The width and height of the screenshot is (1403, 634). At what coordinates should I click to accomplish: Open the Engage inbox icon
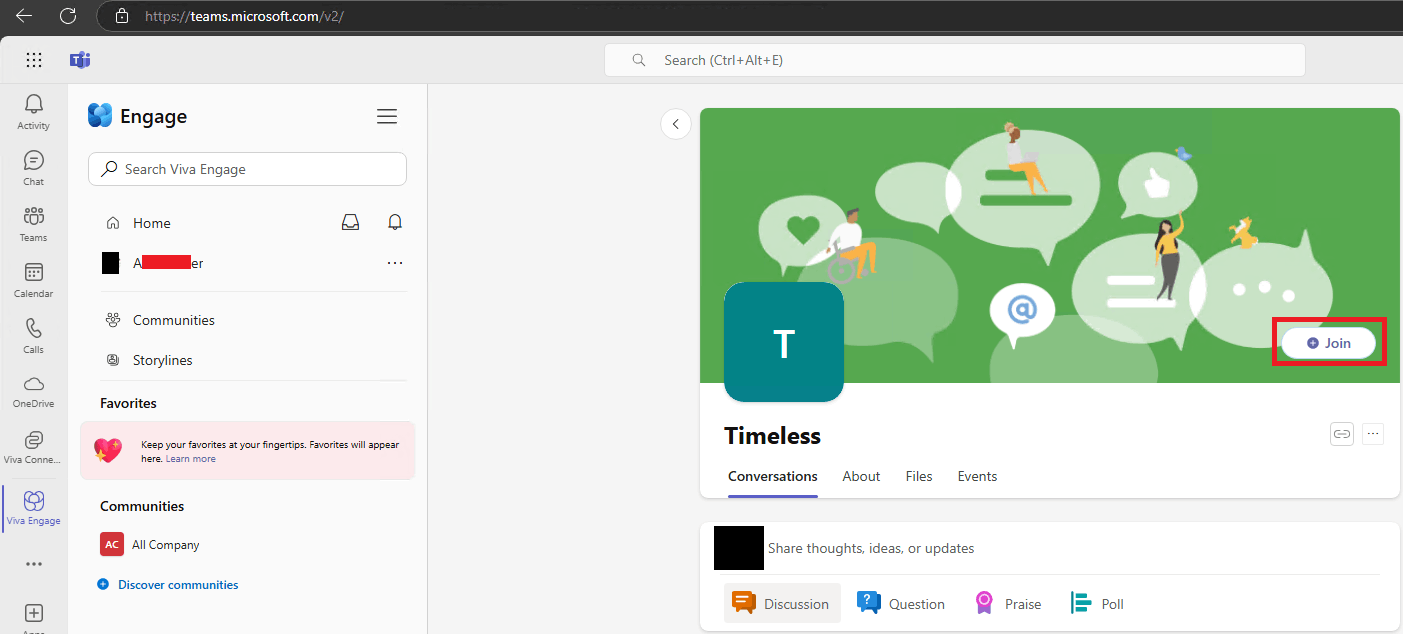[x=350, y=223]
